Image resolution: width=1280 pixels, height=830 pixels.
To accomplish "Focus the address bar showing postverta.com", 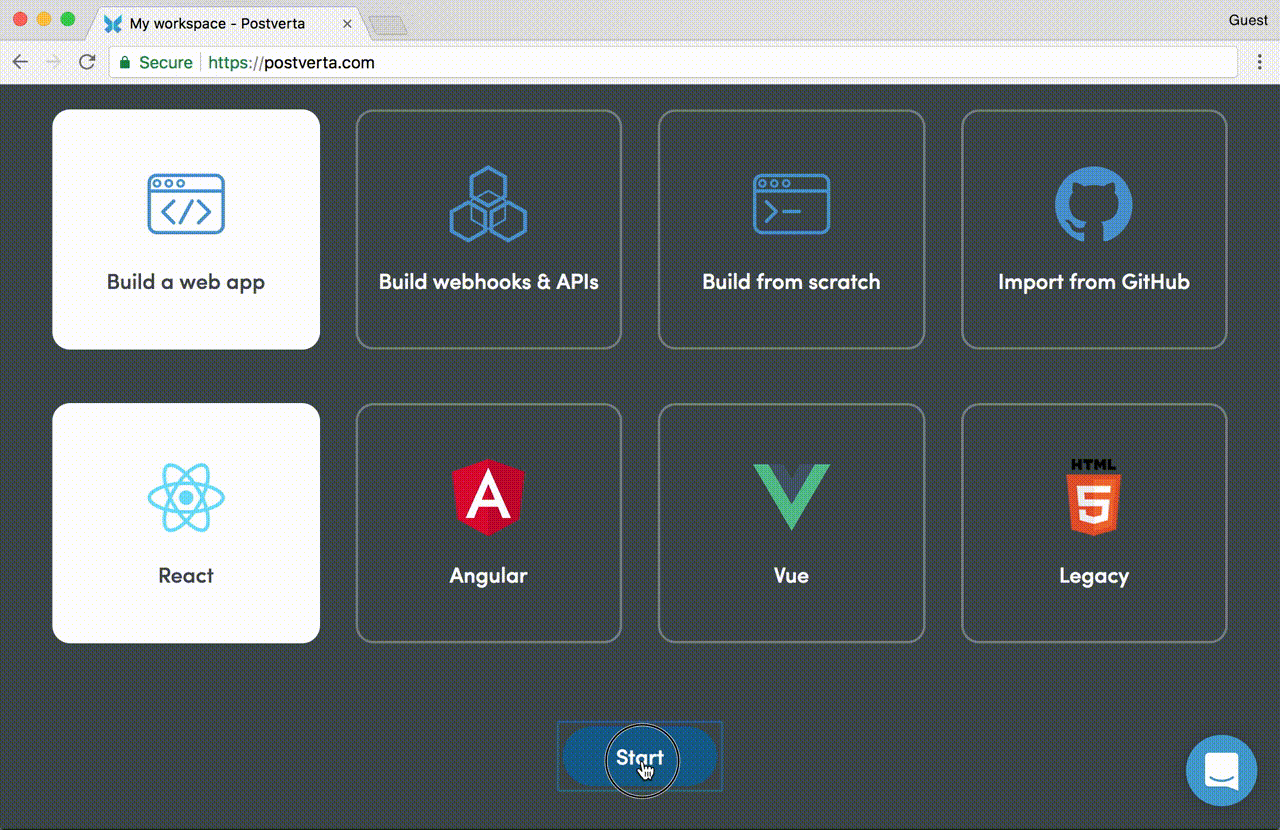I will (675, 62).
